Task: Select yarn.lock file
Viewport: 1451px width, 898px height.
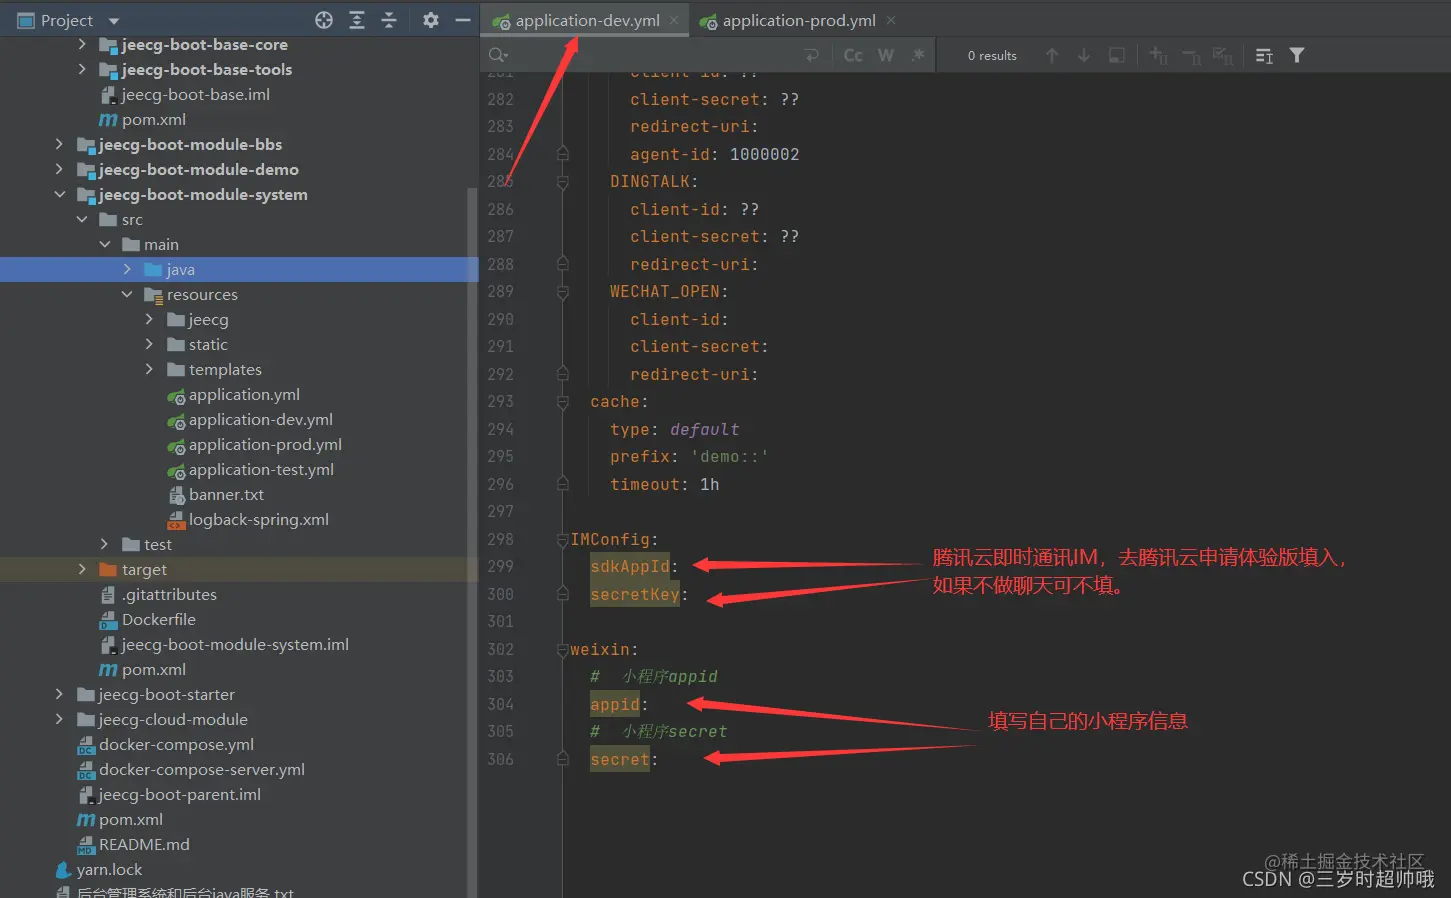Action: coord(109,870)
